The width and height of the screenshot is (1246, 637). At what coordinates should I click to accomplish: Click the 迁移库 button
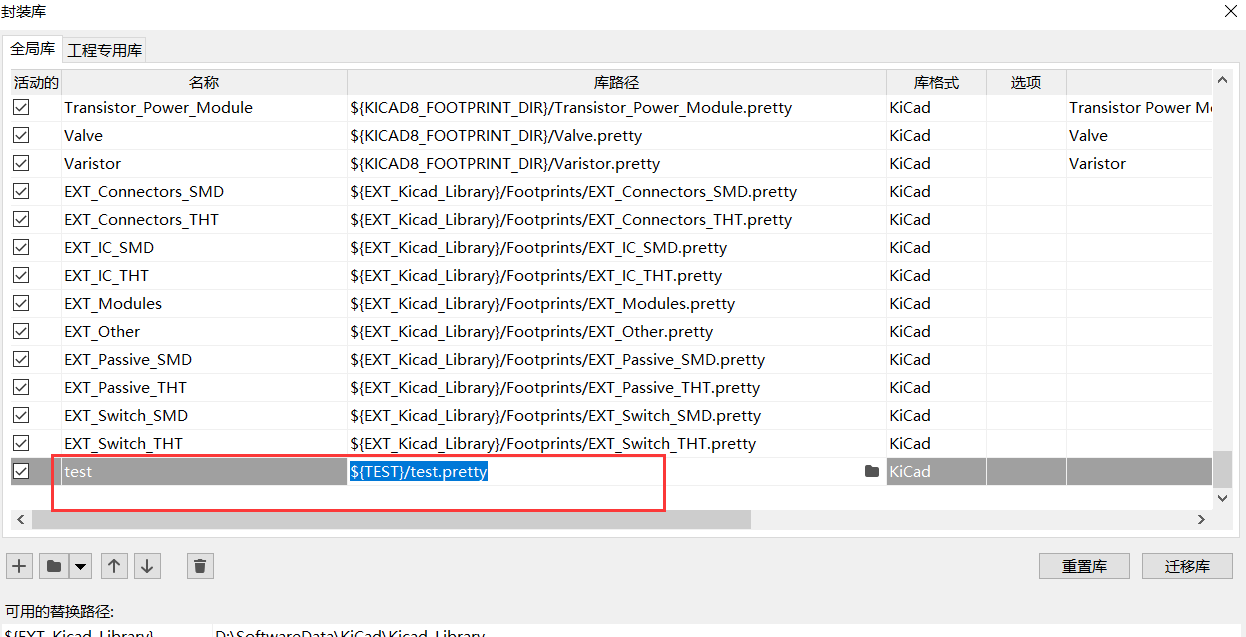point(1187,566)
